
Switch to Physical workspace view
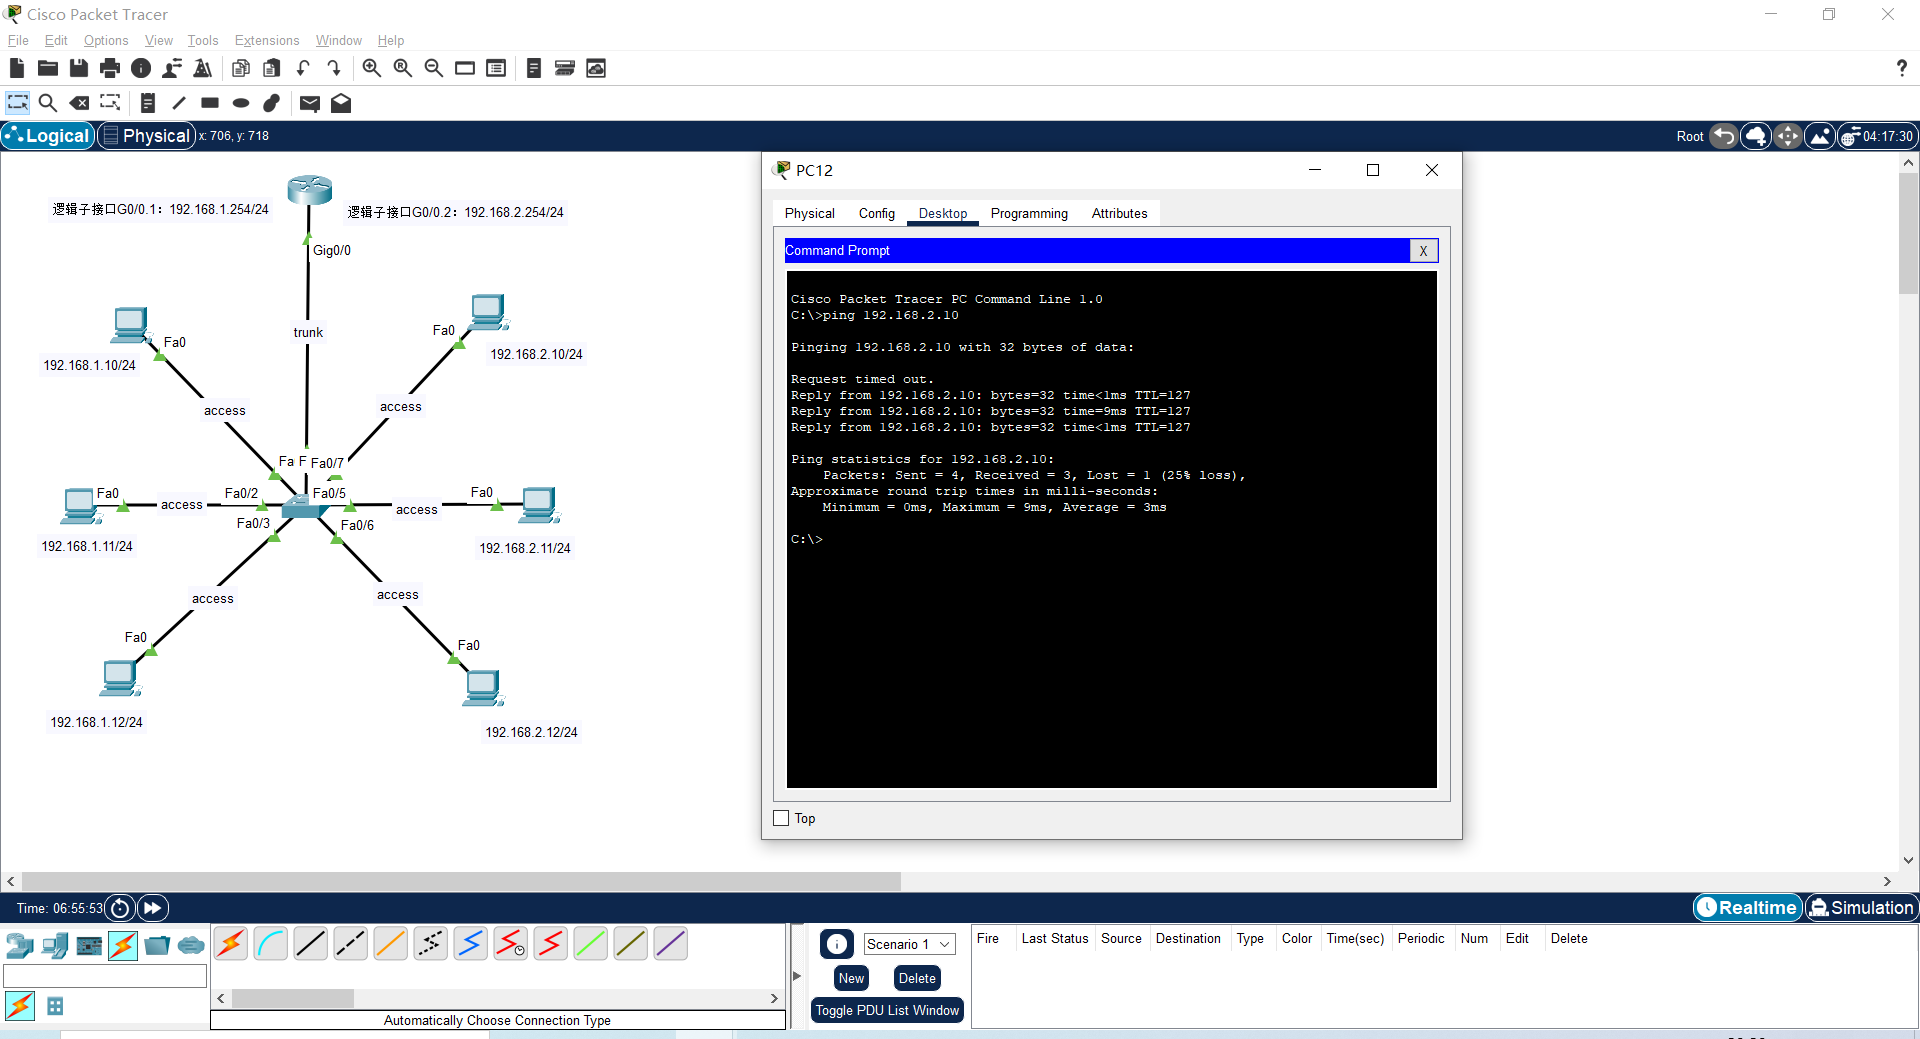(x=147, y=136)
